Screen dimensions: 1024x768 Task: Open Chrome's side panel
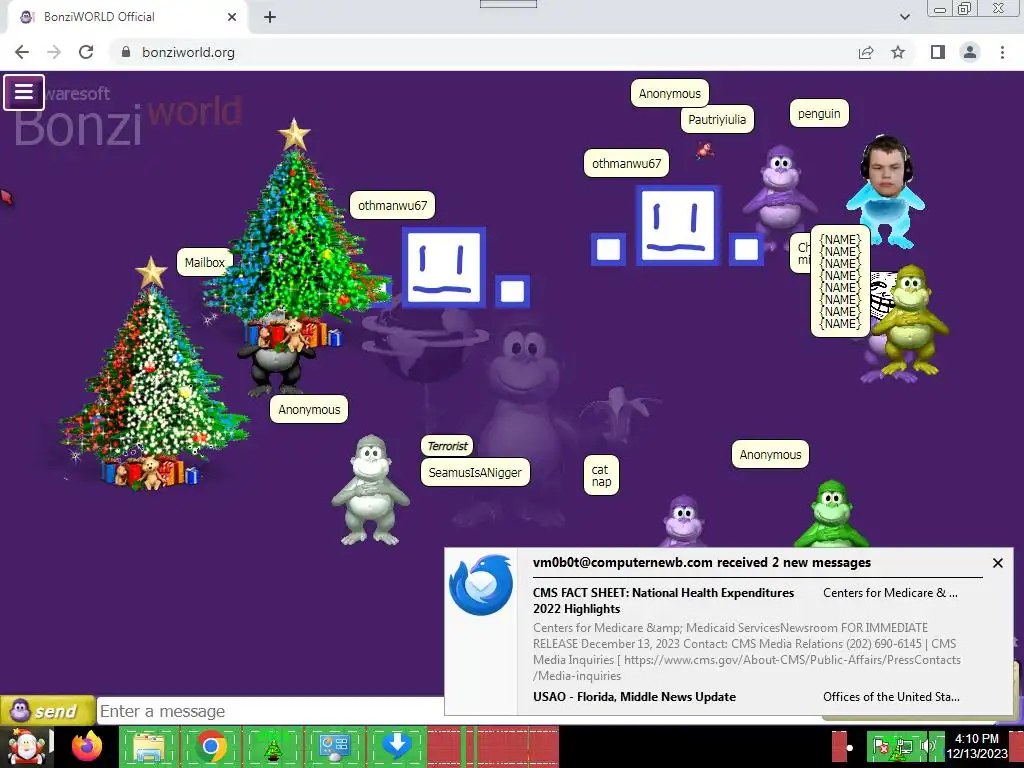point(938,52)
